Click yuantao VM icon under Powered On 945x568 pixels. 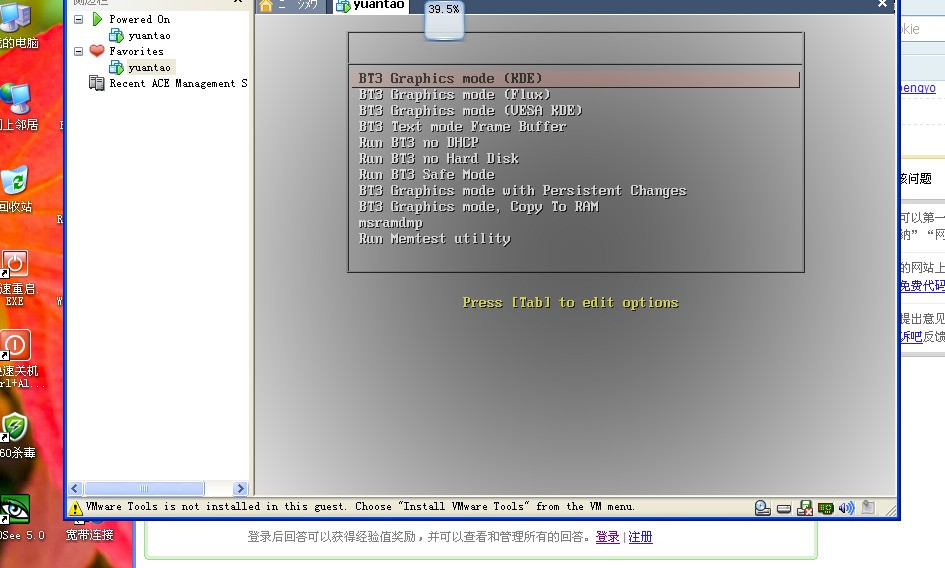pos(116,36)
